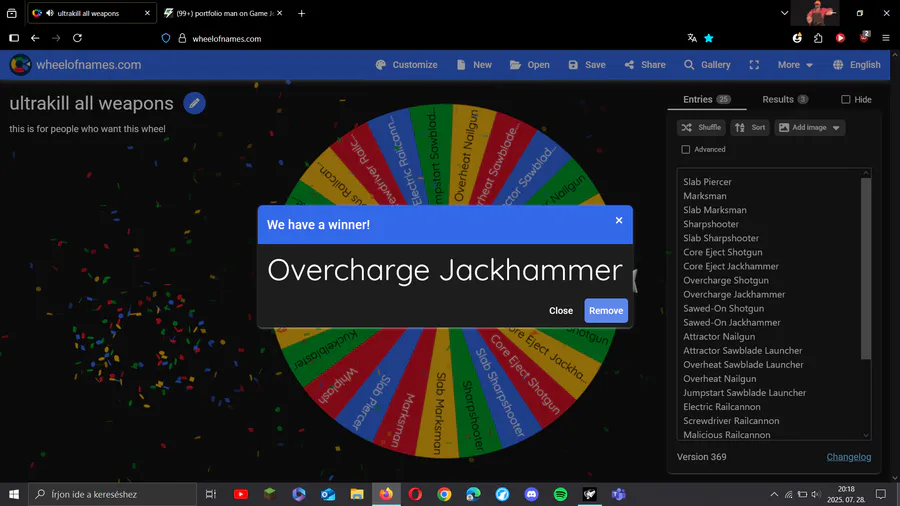Open a new browser tab

click(x=301, y=13)
